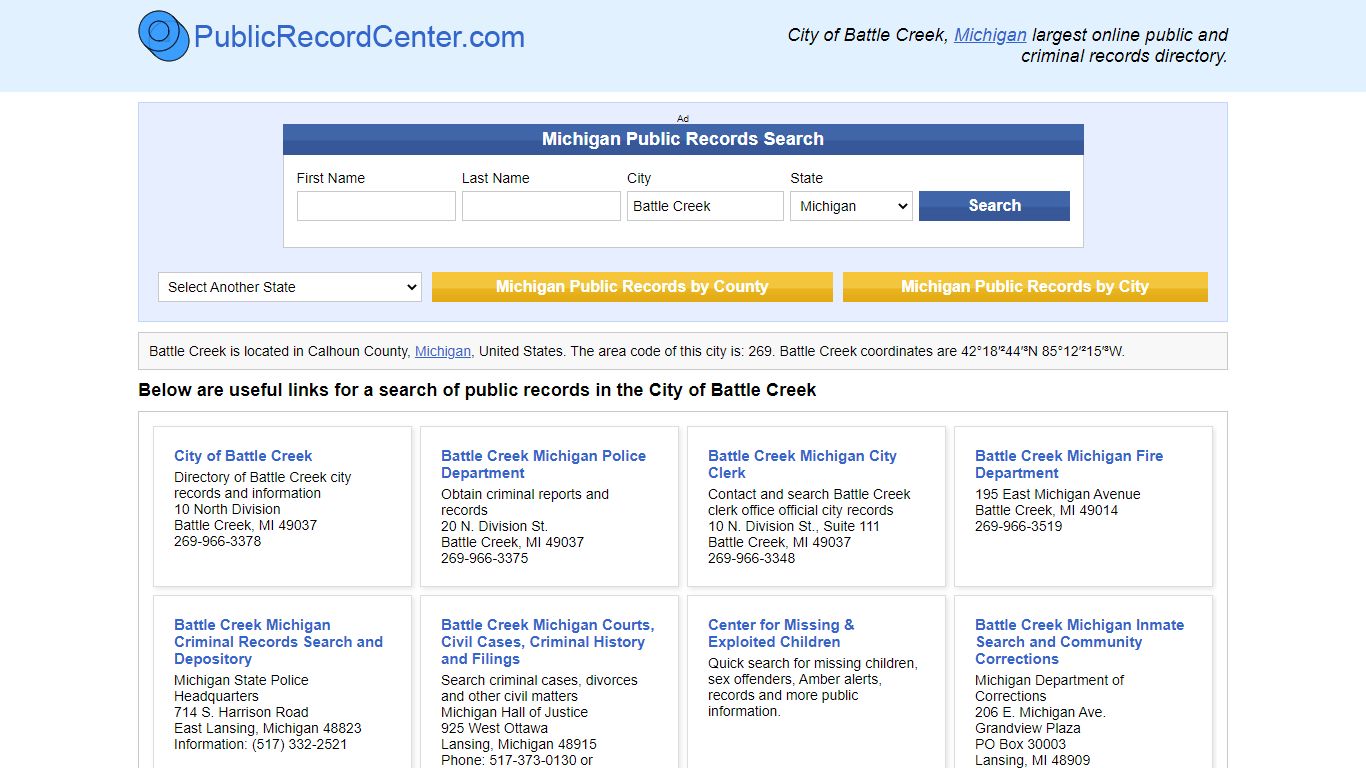Select the clerk phone number 269-966-3348

(751, 558)
